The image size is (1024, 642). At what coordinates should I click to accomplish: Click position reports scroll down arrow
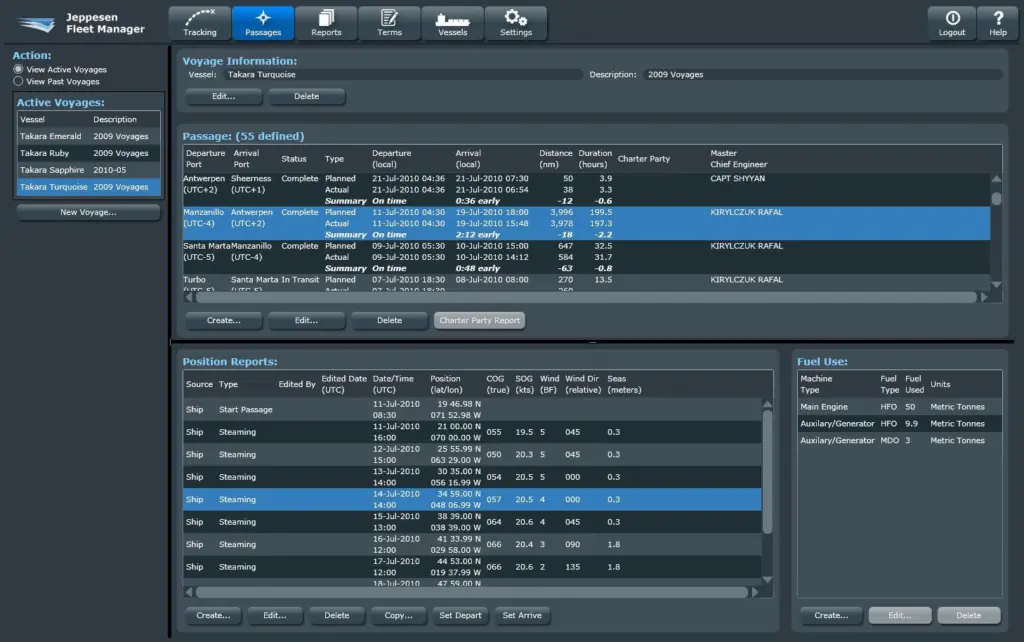tap(767, 579)
